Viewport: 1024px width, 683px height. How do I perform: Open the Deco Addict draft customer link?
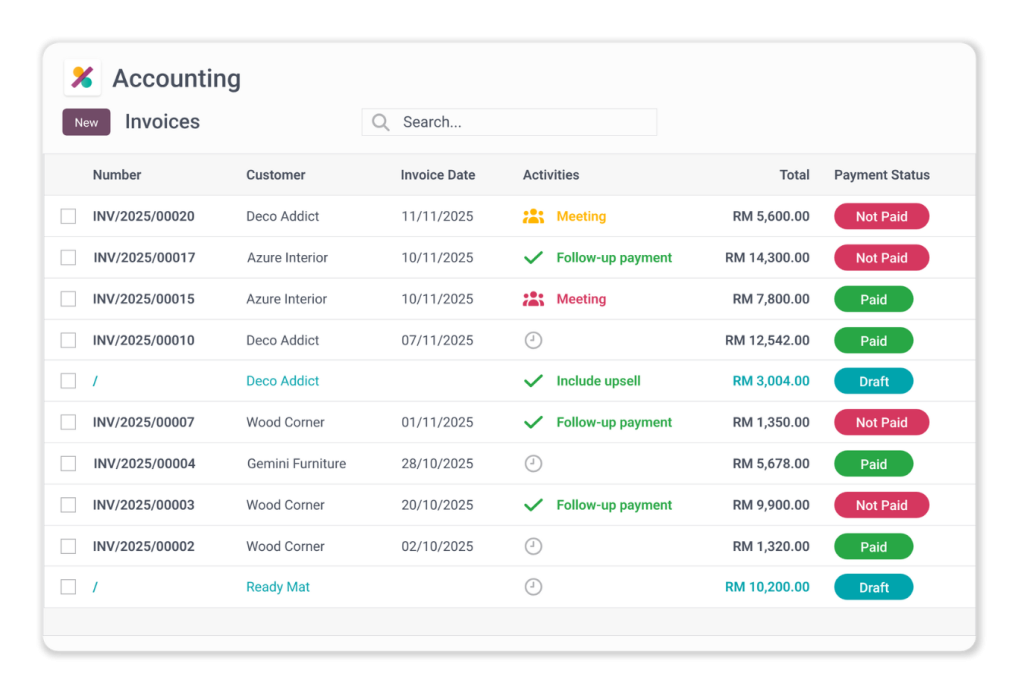click(282, 381)
